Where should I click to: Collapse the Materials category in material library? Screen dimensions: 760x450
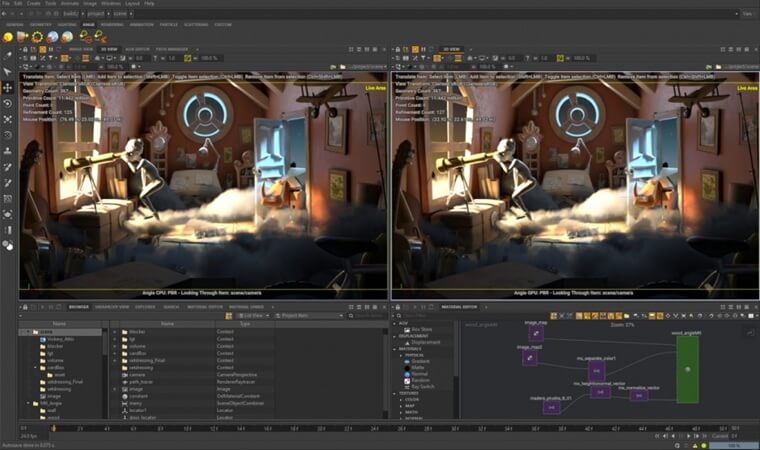pos(395,349)
